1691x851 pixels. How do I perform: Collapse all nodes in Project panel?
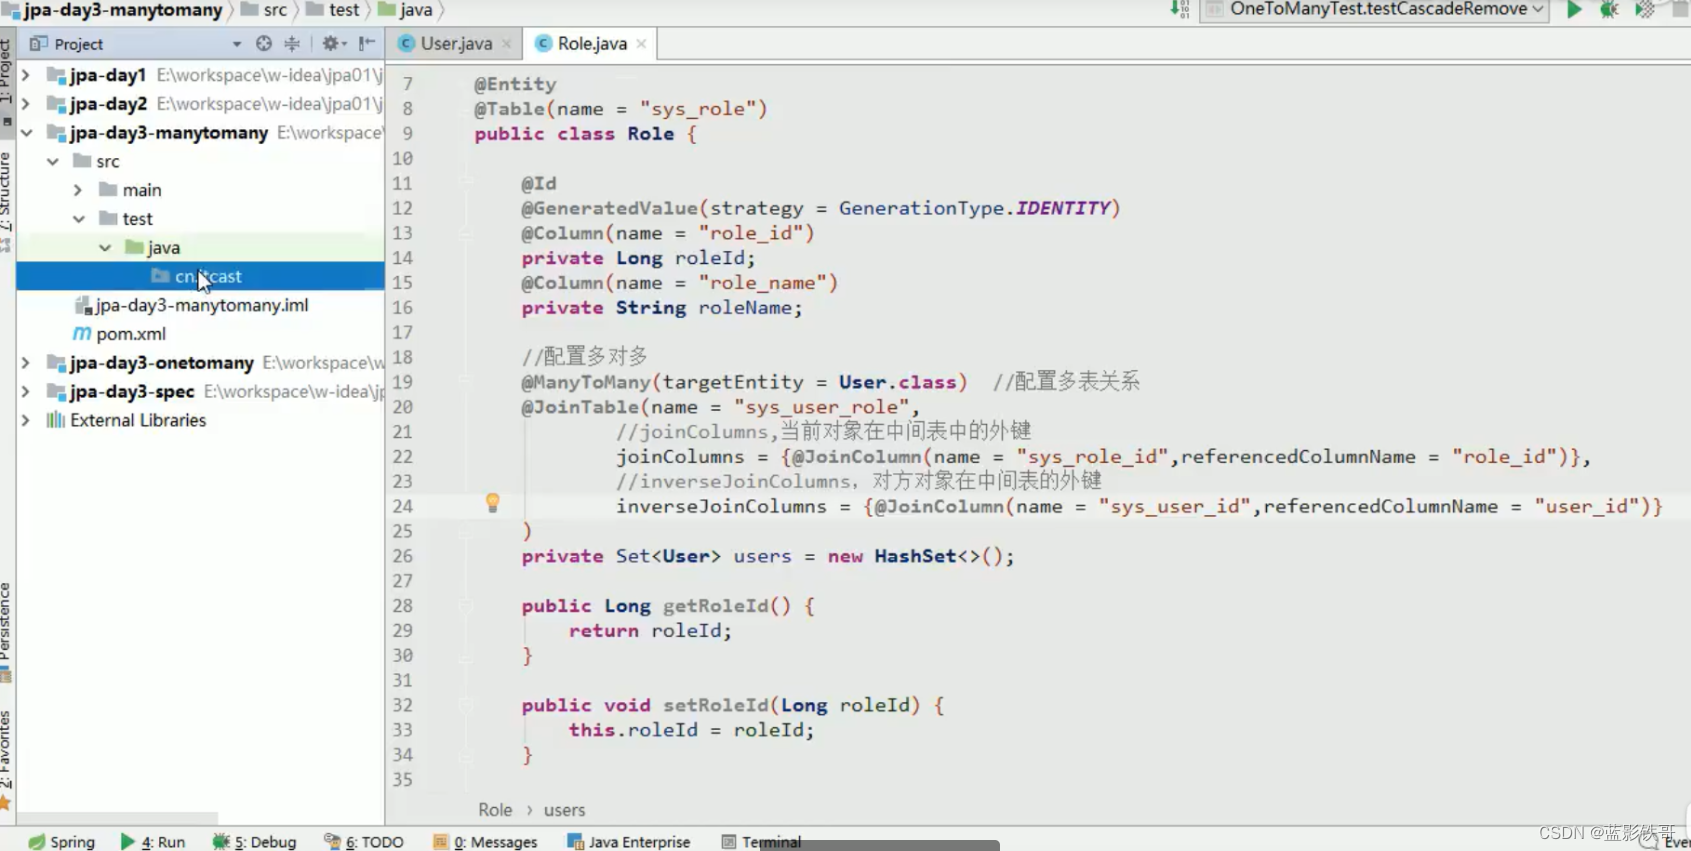pyautogui.click(x=292, y=44)
